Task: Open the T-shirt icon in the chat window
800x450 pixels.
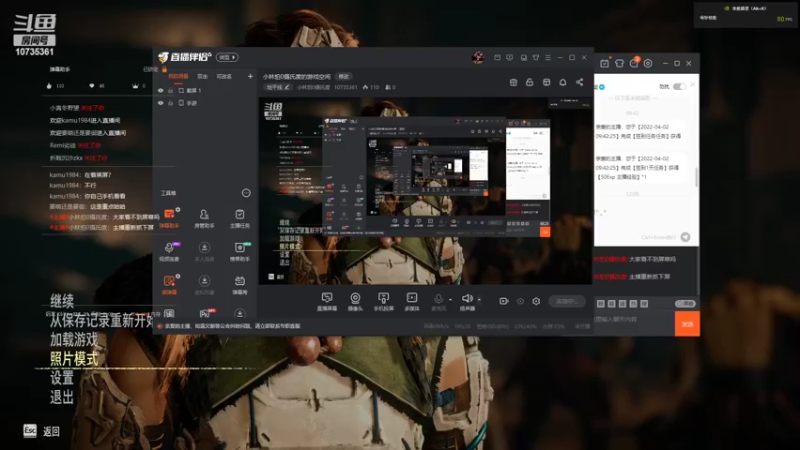Action: 619,63
